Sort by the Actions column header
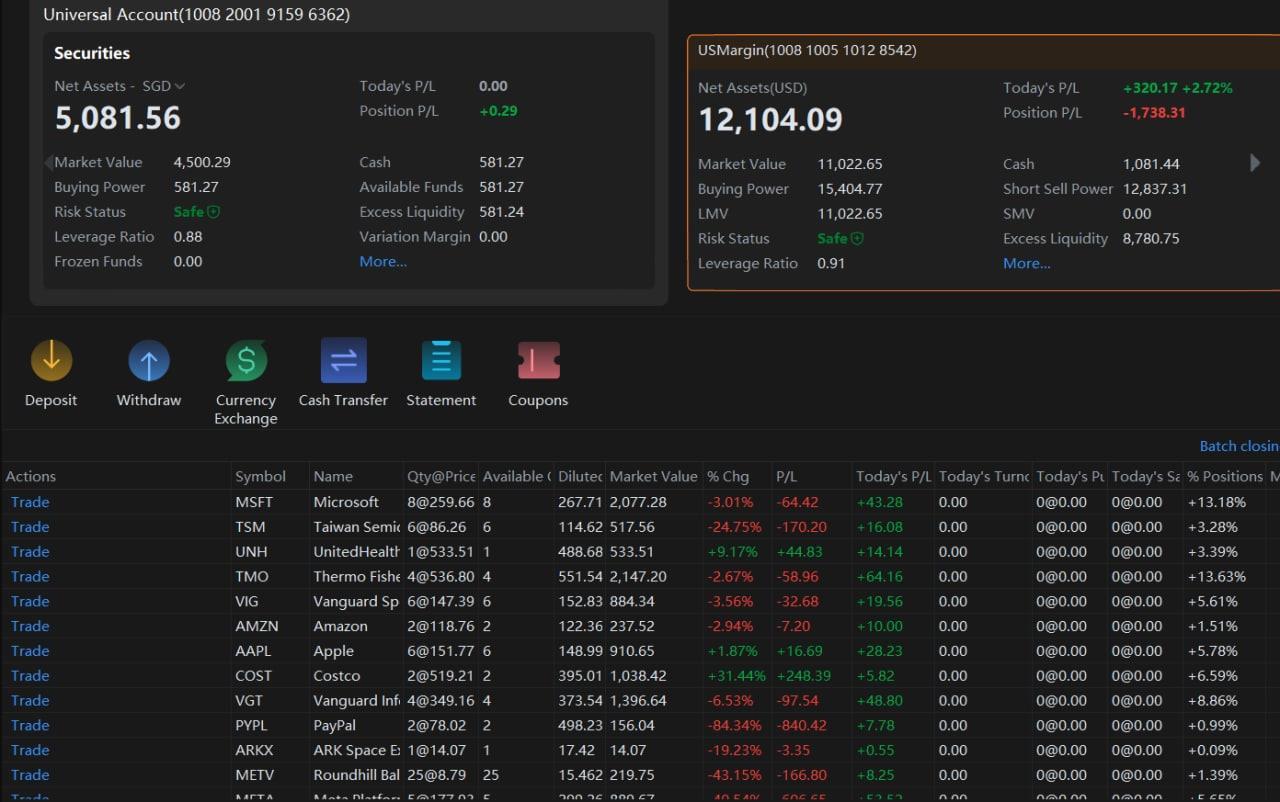This screenshot has height=802, width=1280. click(x=31, y=477)
